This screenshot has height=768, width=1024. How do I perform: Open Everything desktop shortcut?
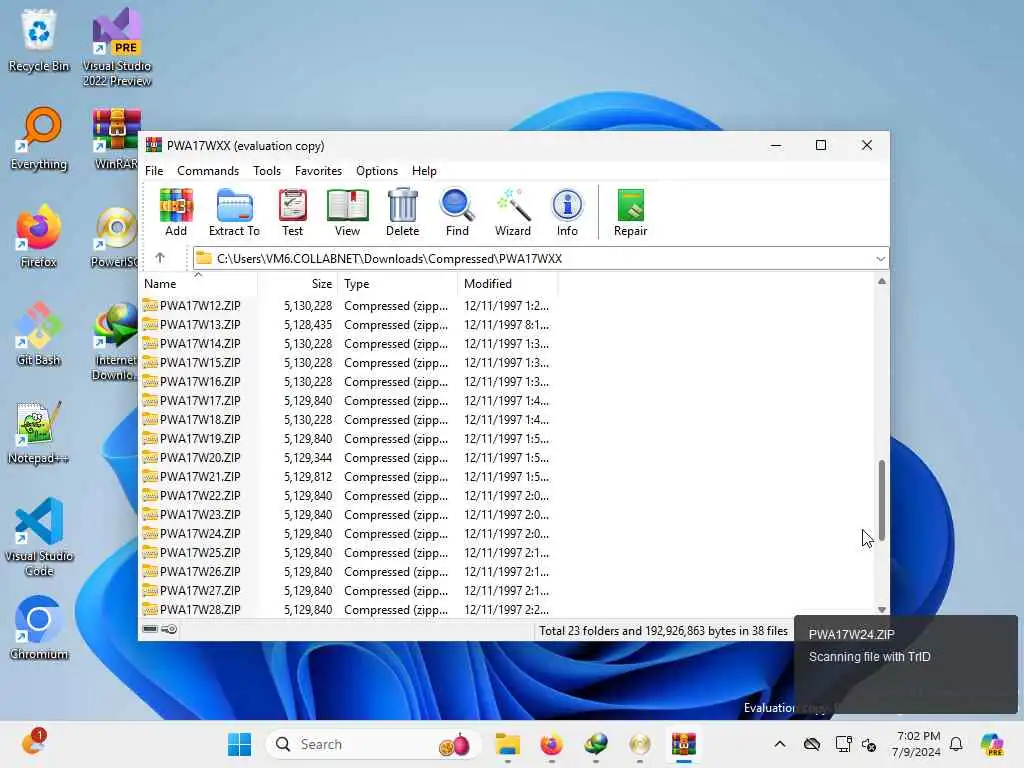coord(39,139)
